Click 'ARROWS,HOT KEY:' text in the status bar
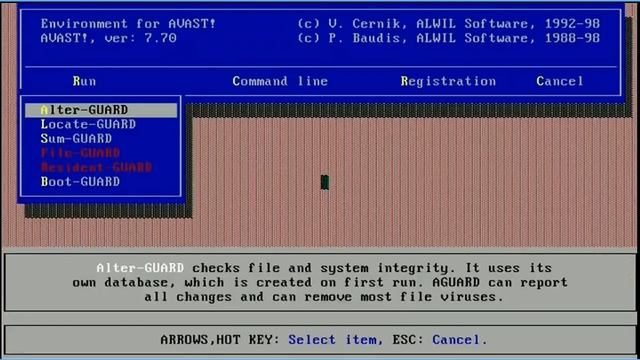640x360 pixels. click(x=220, y=340)
